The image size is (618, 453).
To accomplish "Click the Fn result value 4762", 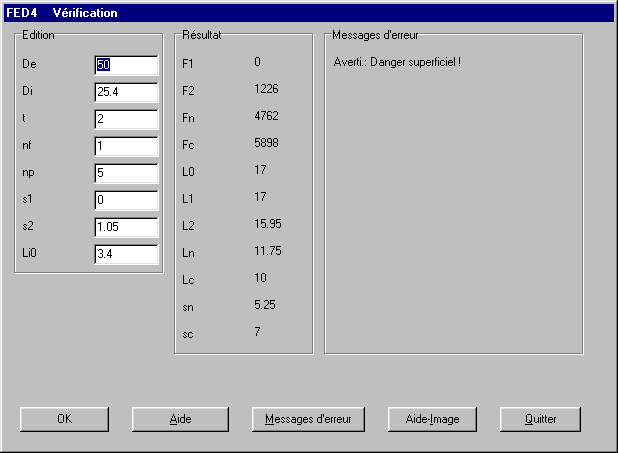I will tap(265, 116).
